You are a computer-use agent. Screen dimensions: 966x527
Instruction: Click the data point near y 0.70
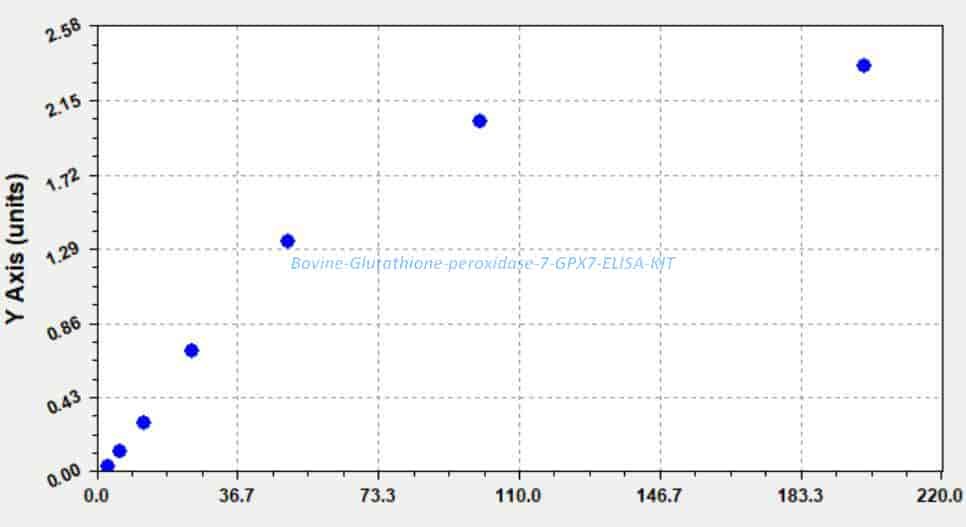[x=191, y=351]
